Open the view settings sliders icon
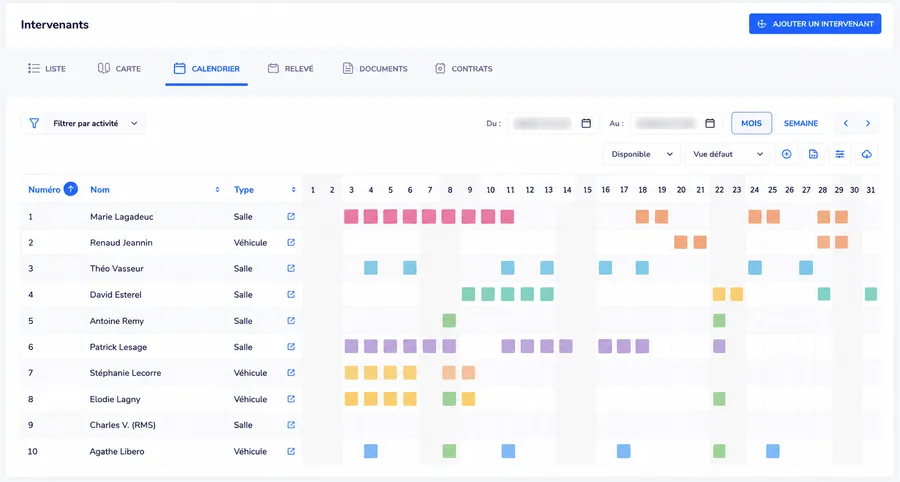Screen dimensions: 900x482 pyautogui.click(x=840, y=154)
